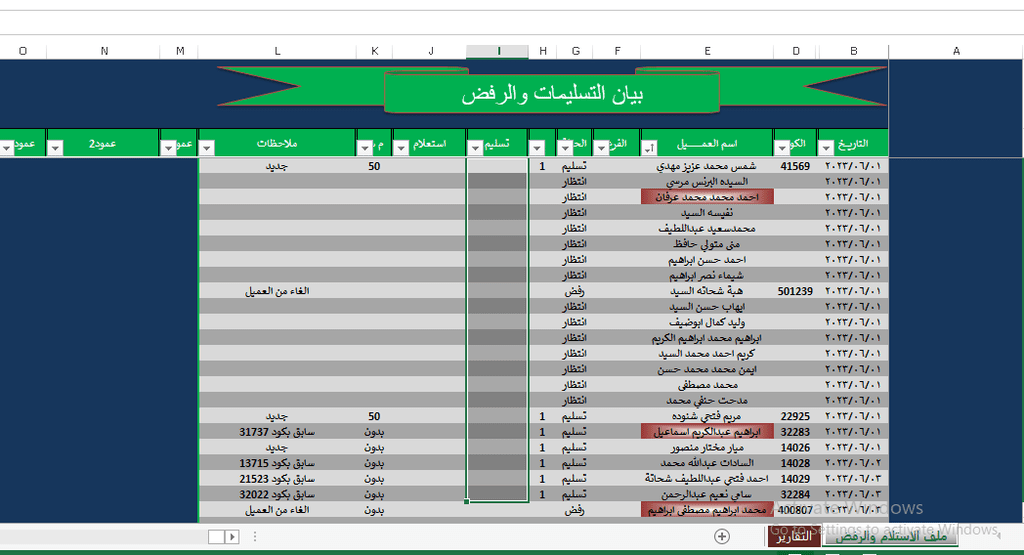1024x555 pixels.
Task: Select column L header
Action: click(277, 51)
